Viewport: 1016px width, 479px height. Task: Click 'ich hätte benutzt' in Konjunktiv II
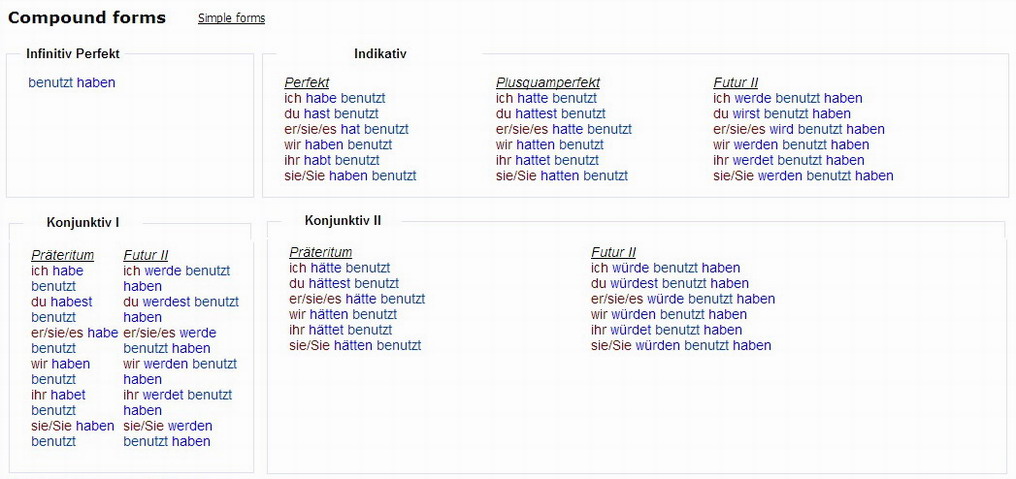click(x=339, y=268)
